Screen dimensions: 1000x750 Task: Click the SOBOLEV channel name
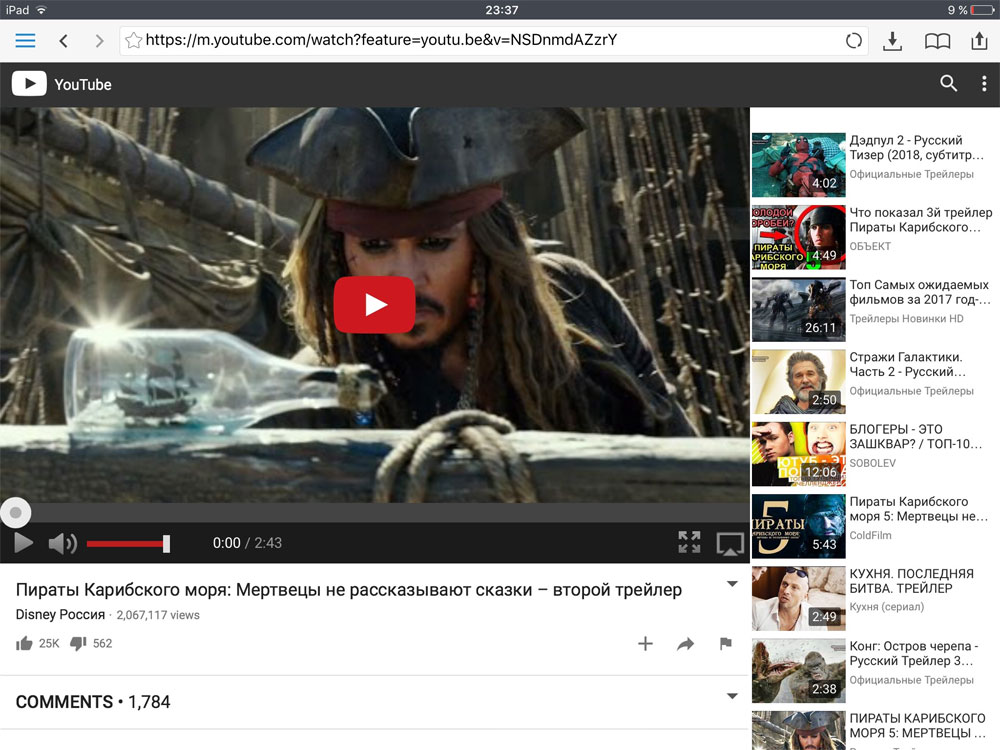(x=872, y=463)
